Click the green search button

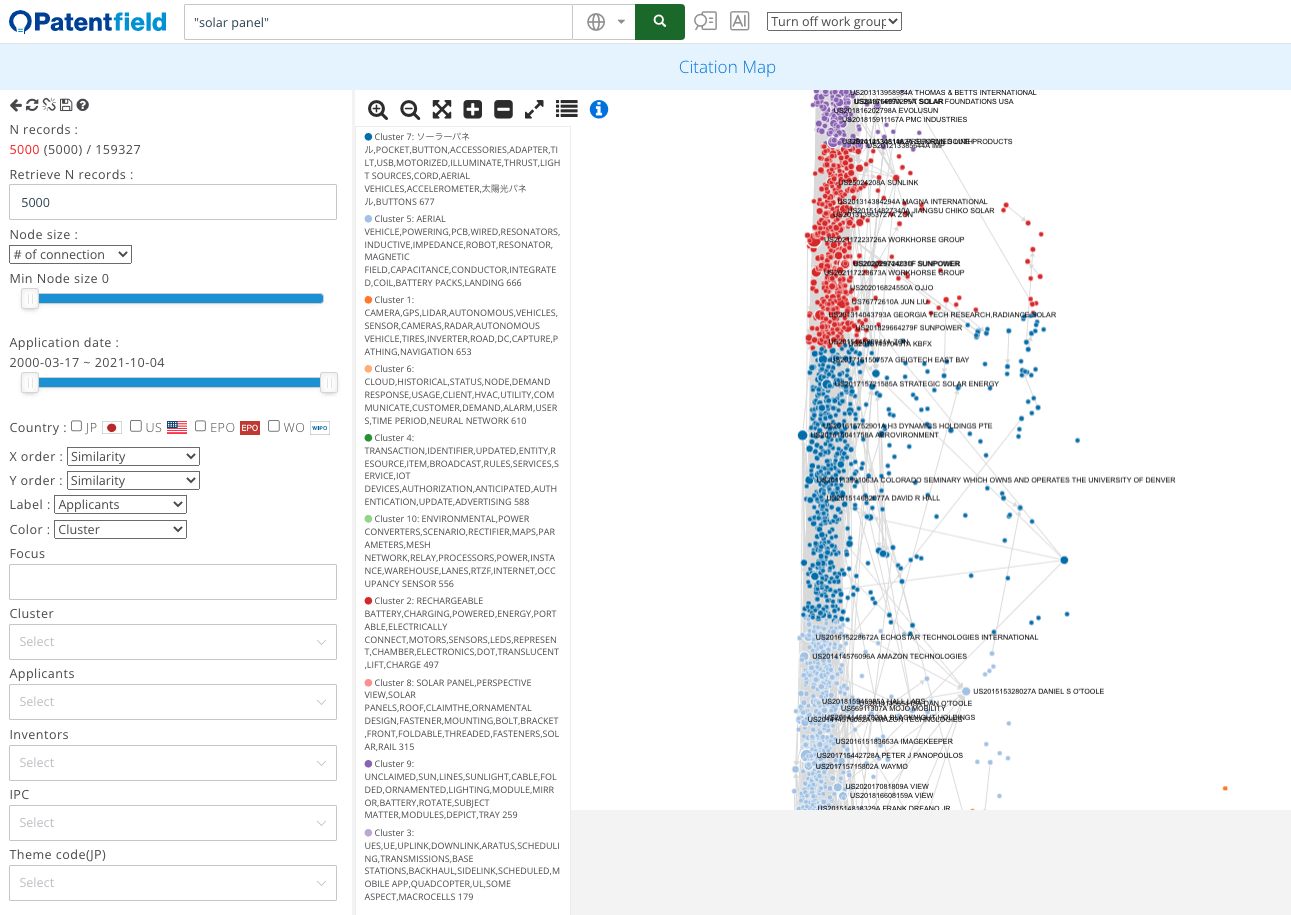(x=659, y=20)
